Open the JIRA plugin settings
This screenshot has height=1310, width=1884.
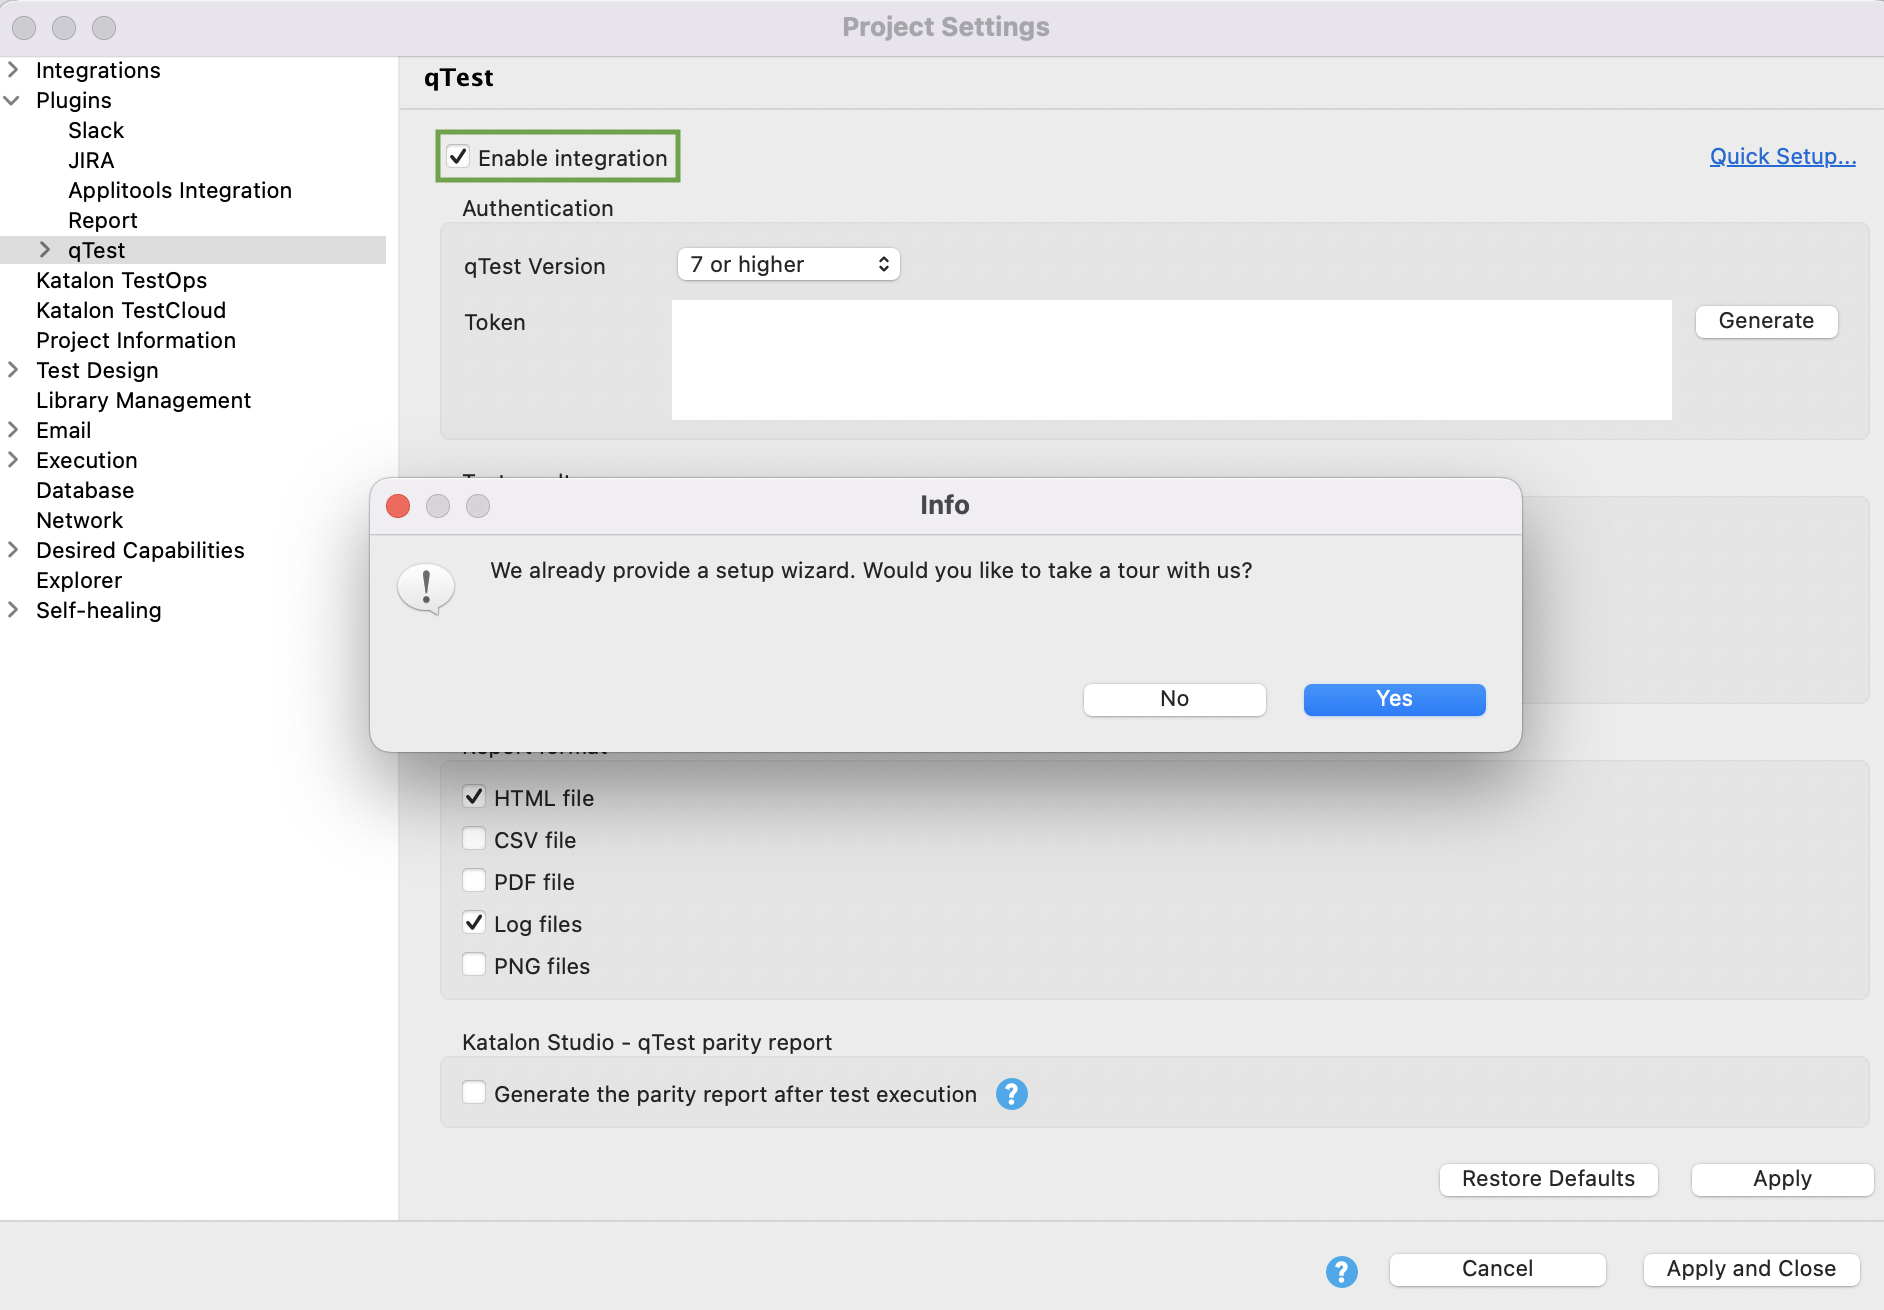pos(91,160)
